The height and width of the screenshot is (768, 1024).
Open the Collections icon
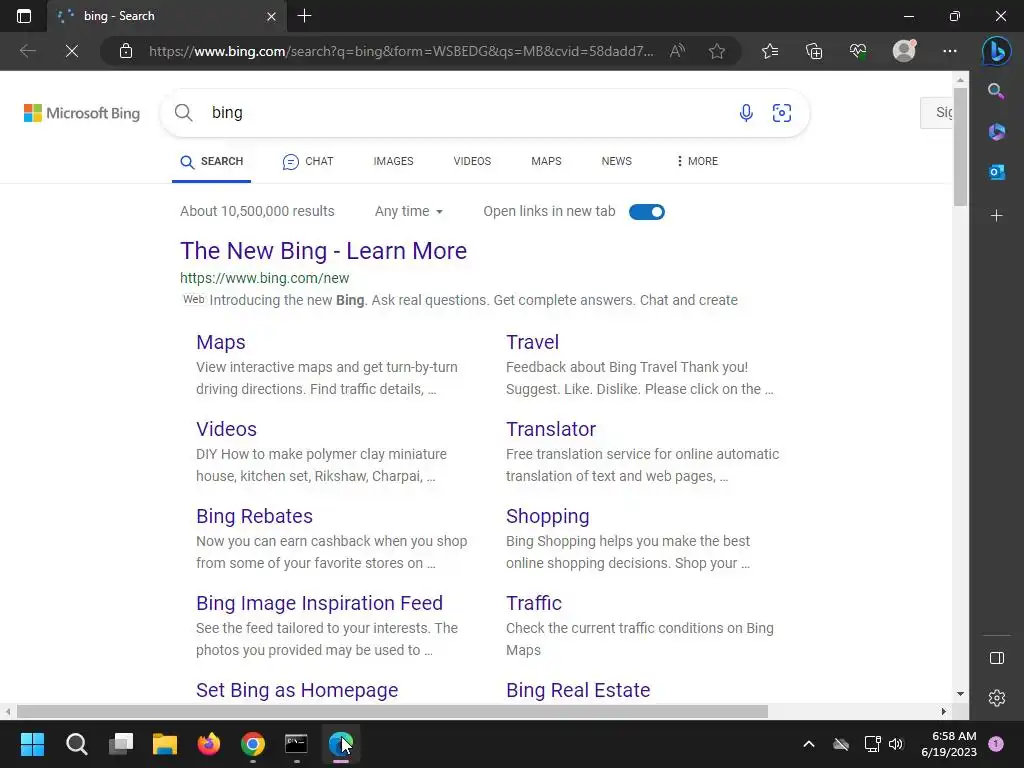tap(814, 51)
